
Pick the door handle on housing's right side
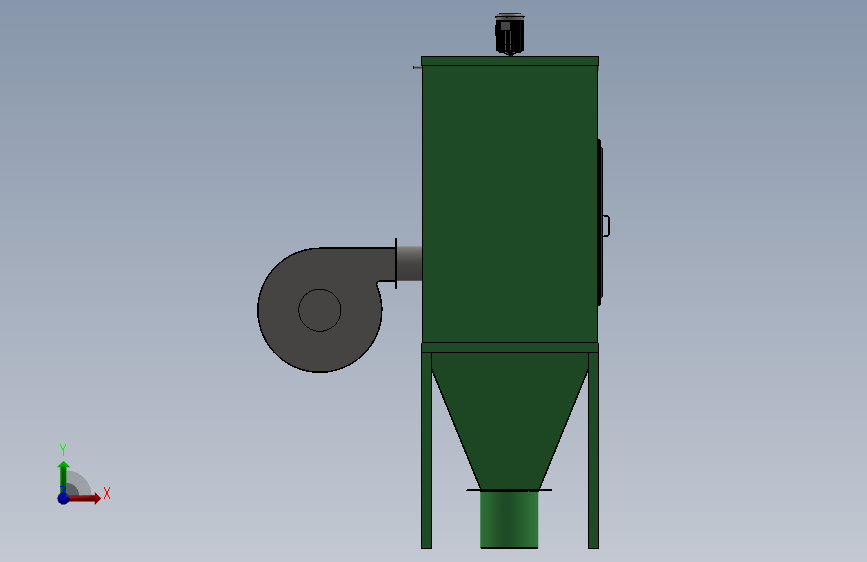tap(607, 226)
